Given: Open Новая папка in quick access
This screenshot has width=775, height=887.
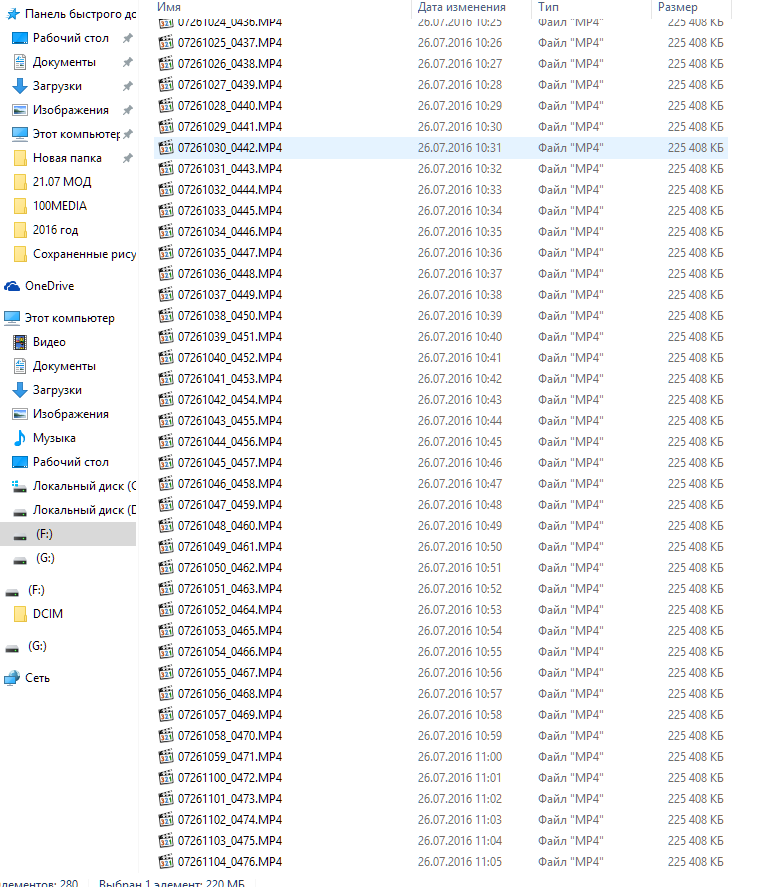Looking at the screenshot, I should 67,158.
